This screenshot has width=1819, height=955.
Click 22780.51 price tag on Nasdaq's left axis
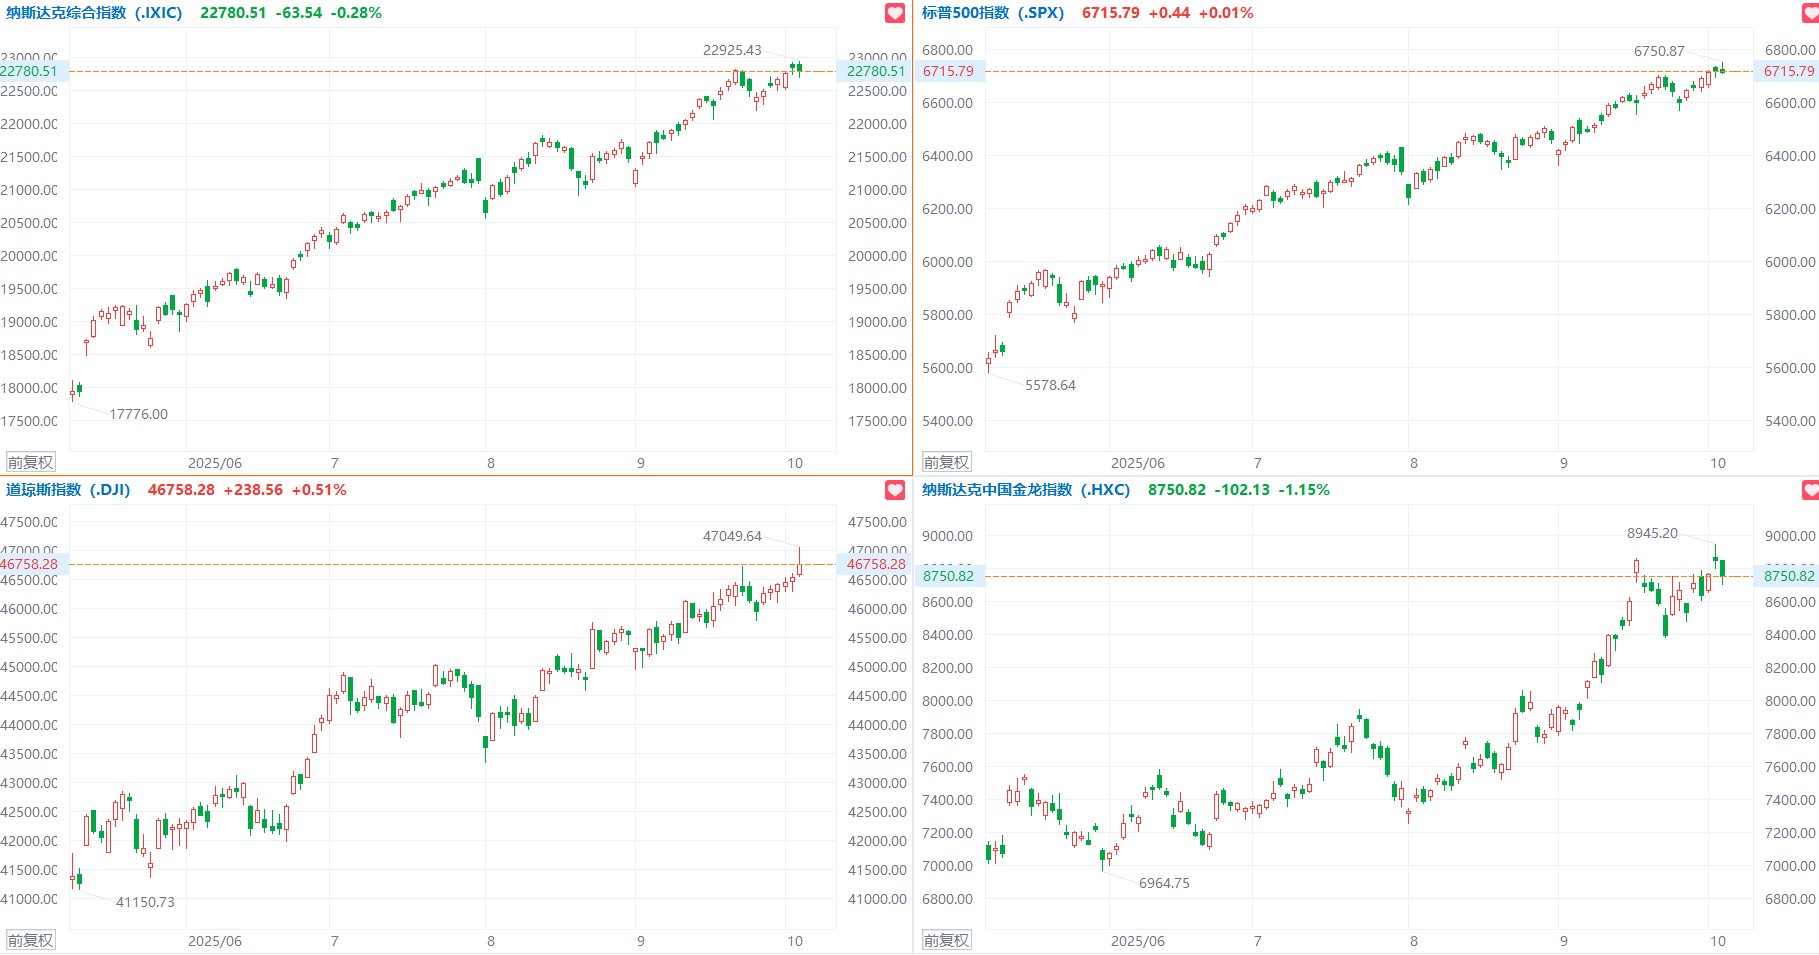click(x=30, y=71)
